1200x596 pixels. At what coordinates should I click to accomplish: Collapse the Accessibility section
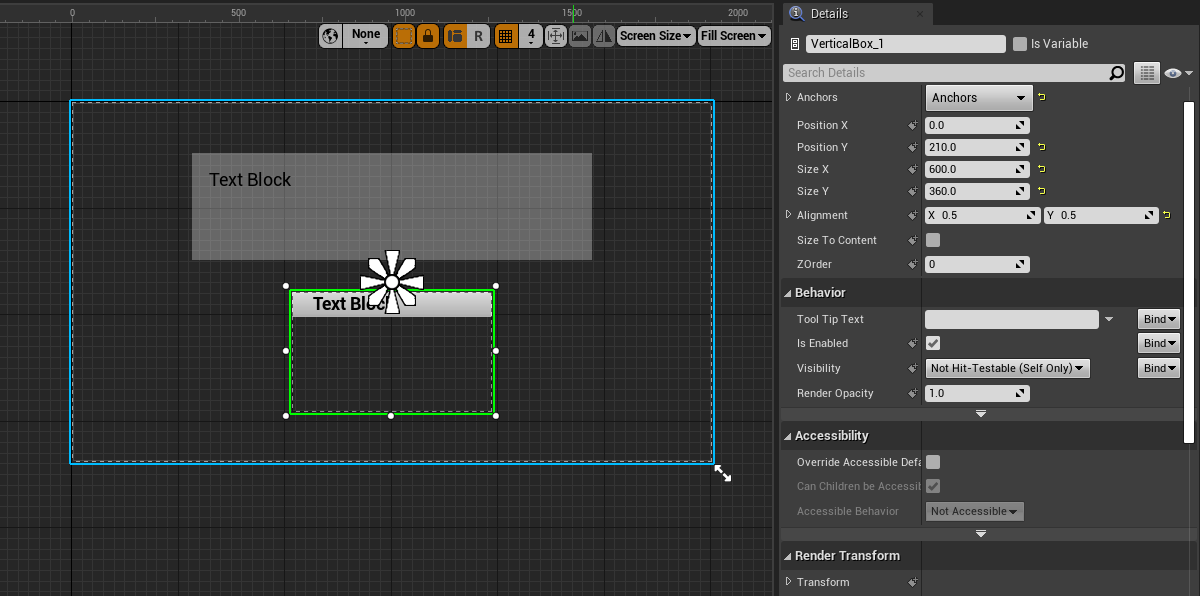click(787, 436)
